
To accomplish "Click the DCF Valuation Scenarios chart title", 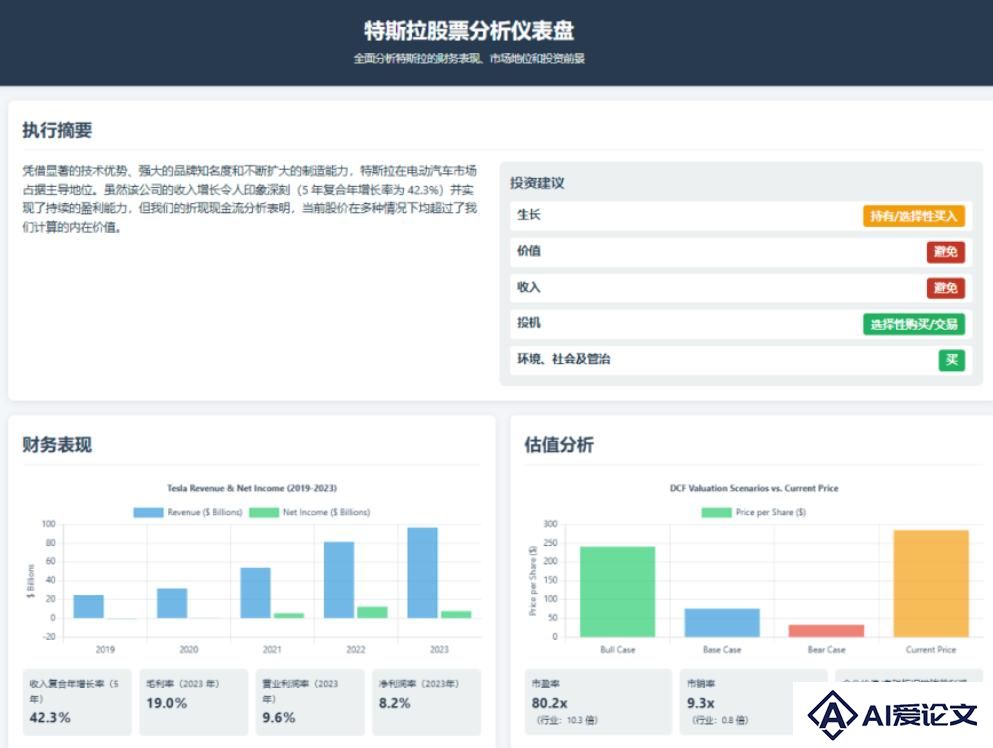I will coord(754,488).
